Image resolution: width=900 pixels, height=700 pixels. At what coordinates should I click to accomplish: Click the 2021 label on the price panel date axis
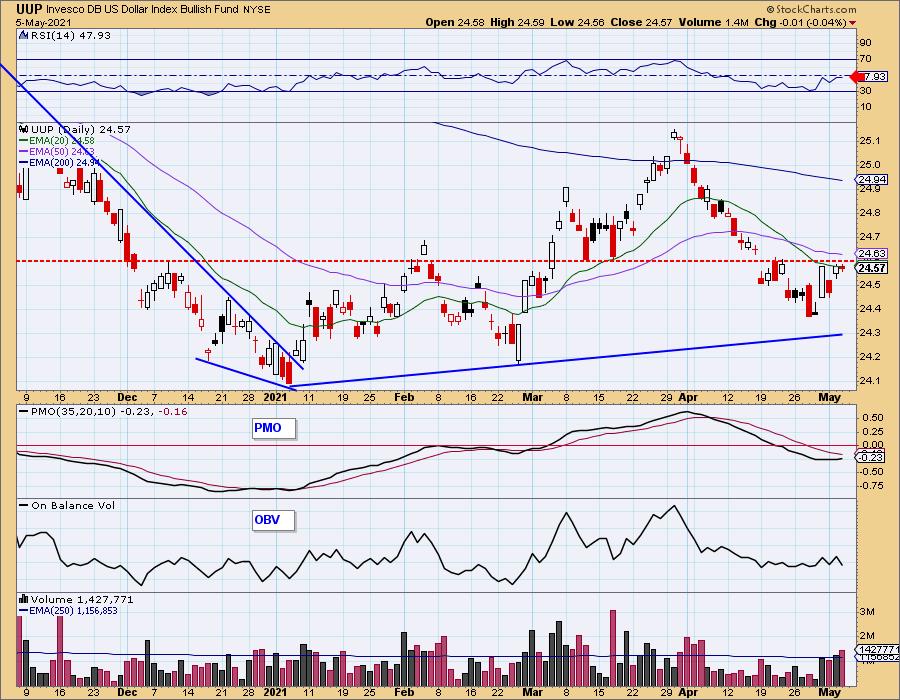275,397
